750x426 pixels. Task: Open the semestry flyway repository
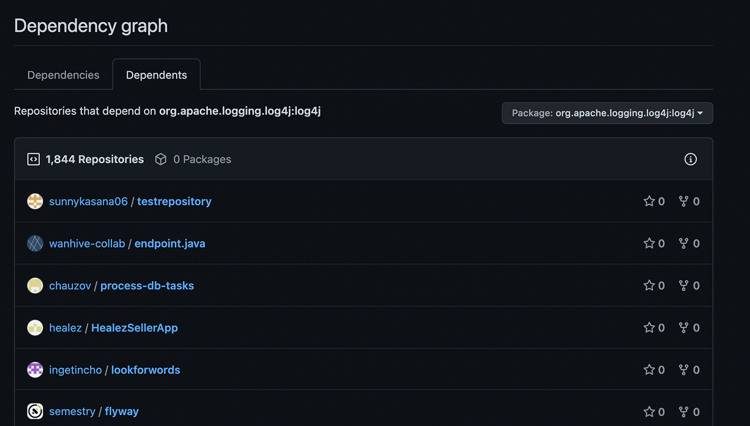(x=121, y=412)
